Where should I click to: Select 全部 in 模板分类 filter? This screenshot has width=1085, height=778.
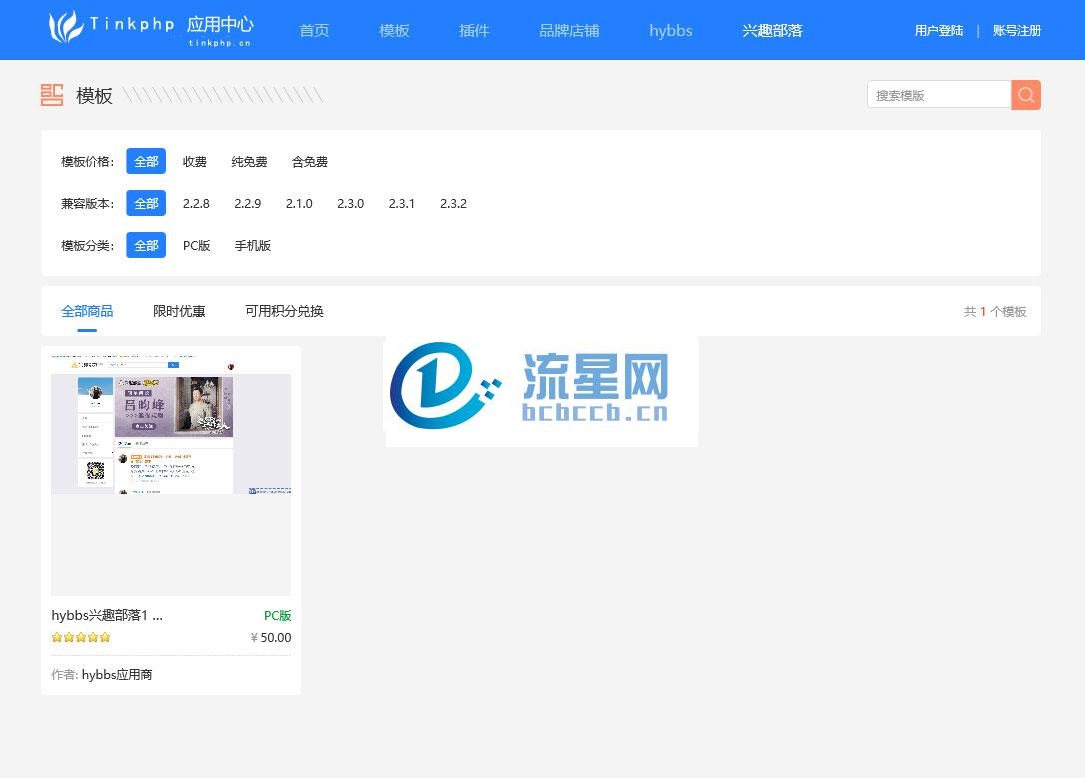click(x=146, y=245)
